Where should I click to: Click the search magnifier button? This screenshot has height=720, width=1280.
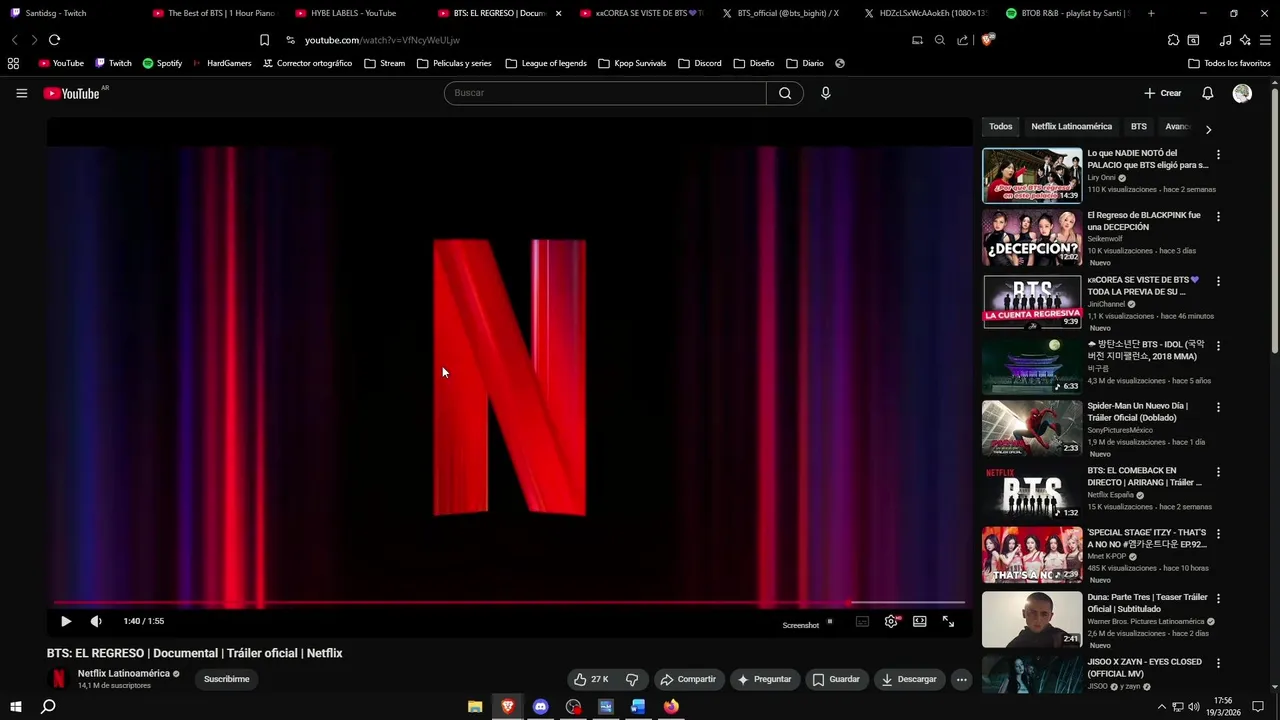785,93
